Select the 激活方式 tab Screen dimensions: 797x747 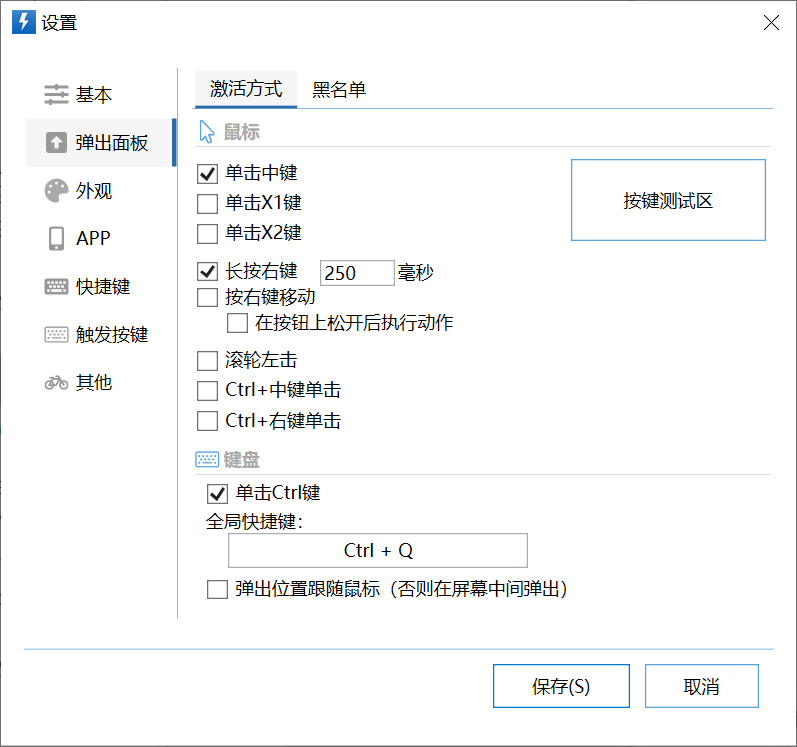[246, 89]
